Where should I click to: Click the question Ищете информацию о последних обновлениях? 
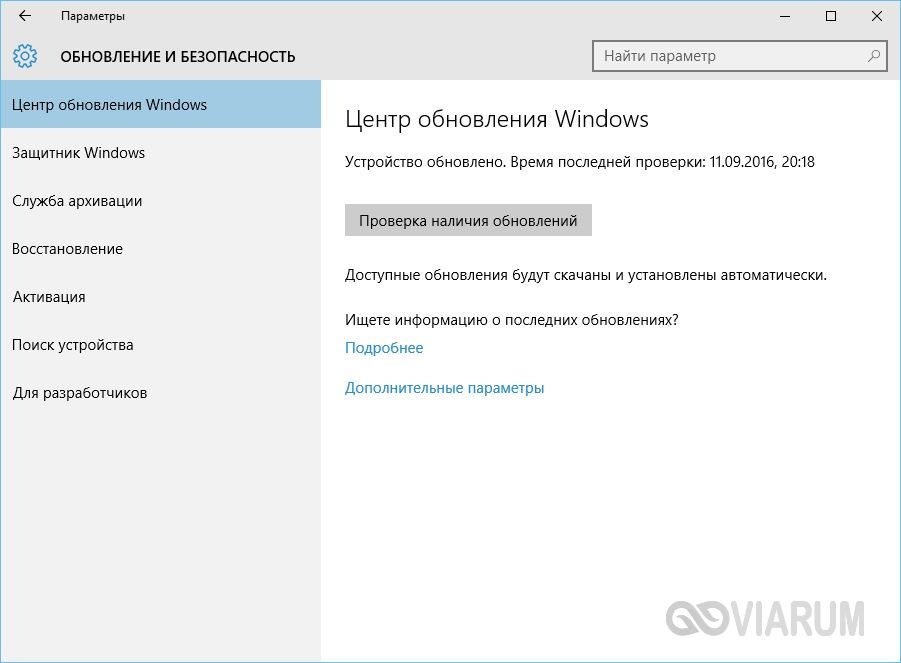click(x=511, y=319)
